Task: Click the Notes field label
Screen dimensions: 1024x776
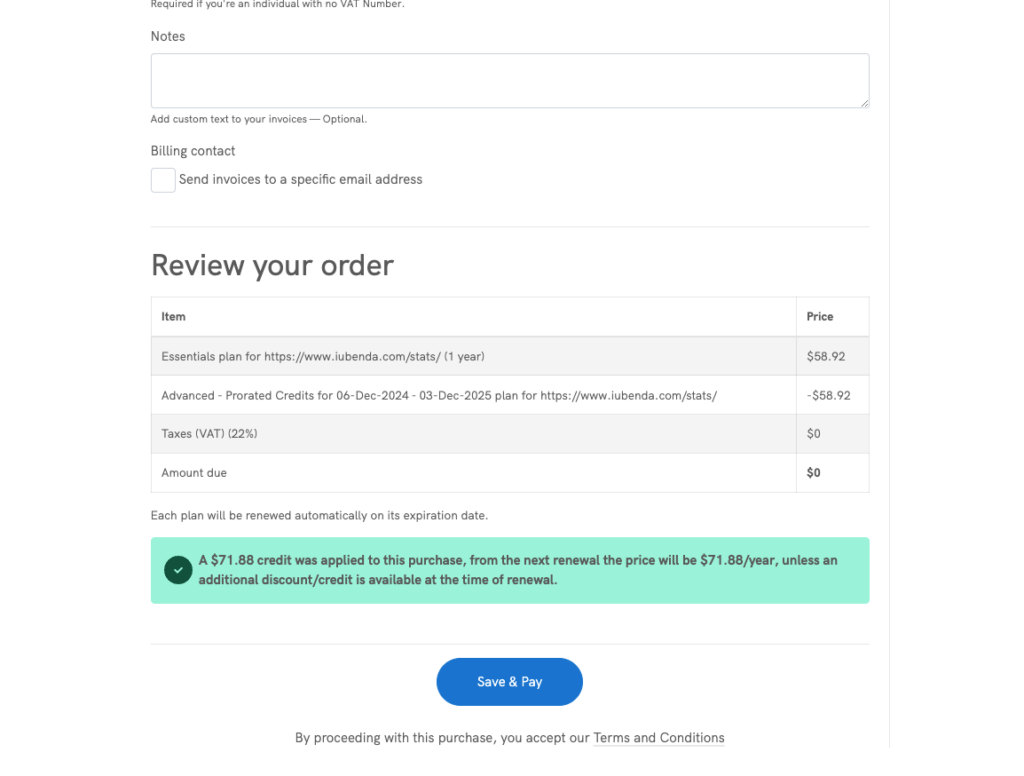Action: 168,37
